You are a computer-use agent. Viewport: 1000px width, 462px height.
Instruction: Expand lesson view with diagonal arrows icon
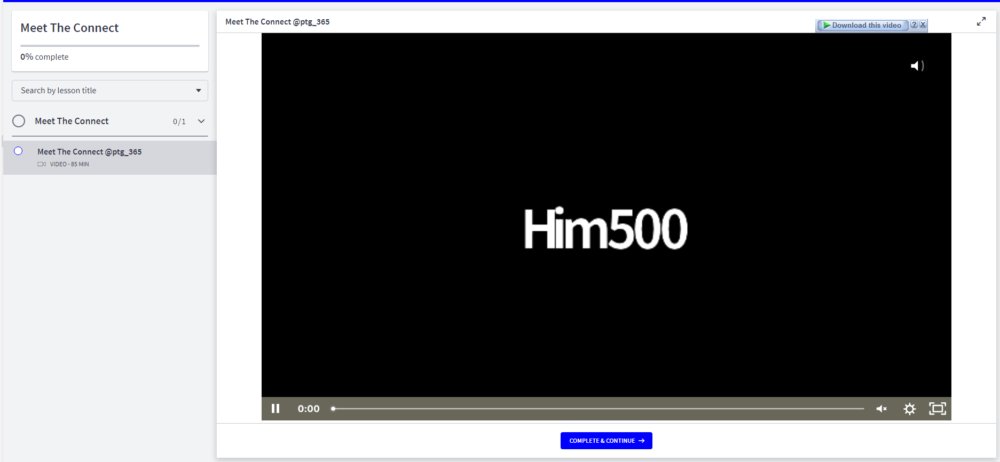coord(981,22)
